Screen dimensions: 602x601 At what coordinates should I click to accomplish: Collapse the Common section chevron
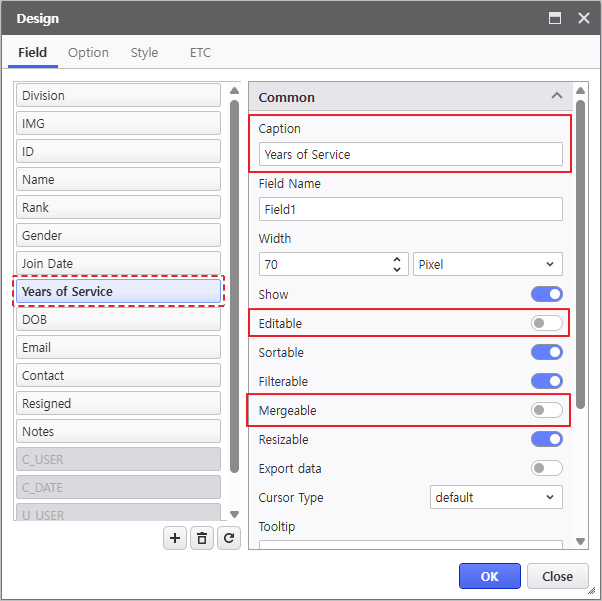click(556, 97)
